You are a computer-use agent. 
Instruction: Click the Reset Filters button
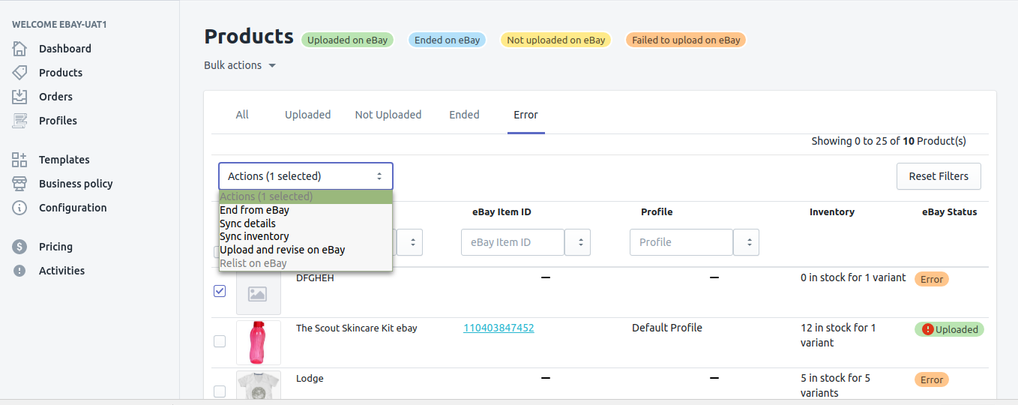pyautogui.click(x=938, y=176)
